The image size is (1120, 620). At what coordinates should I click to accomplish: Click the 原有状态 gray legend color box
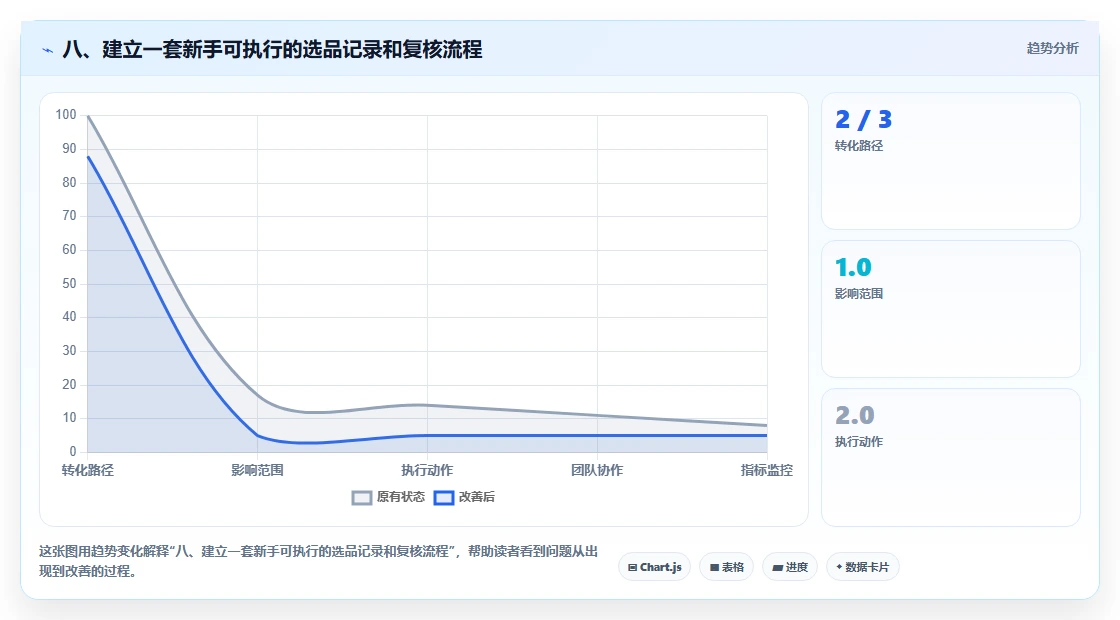[x=362, y=498]
